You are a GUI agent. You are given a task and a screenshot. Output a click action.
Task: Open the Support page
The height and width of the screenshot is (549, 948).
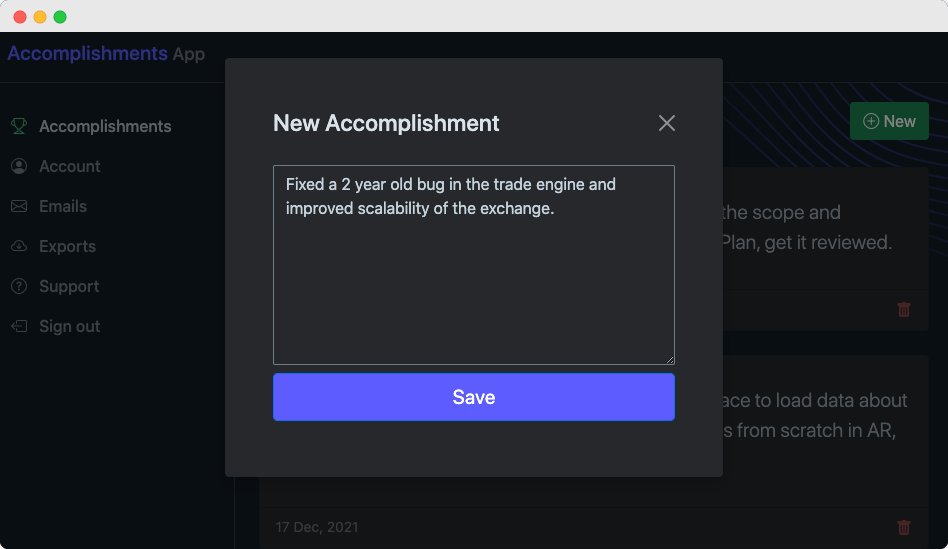click(69, 286)
